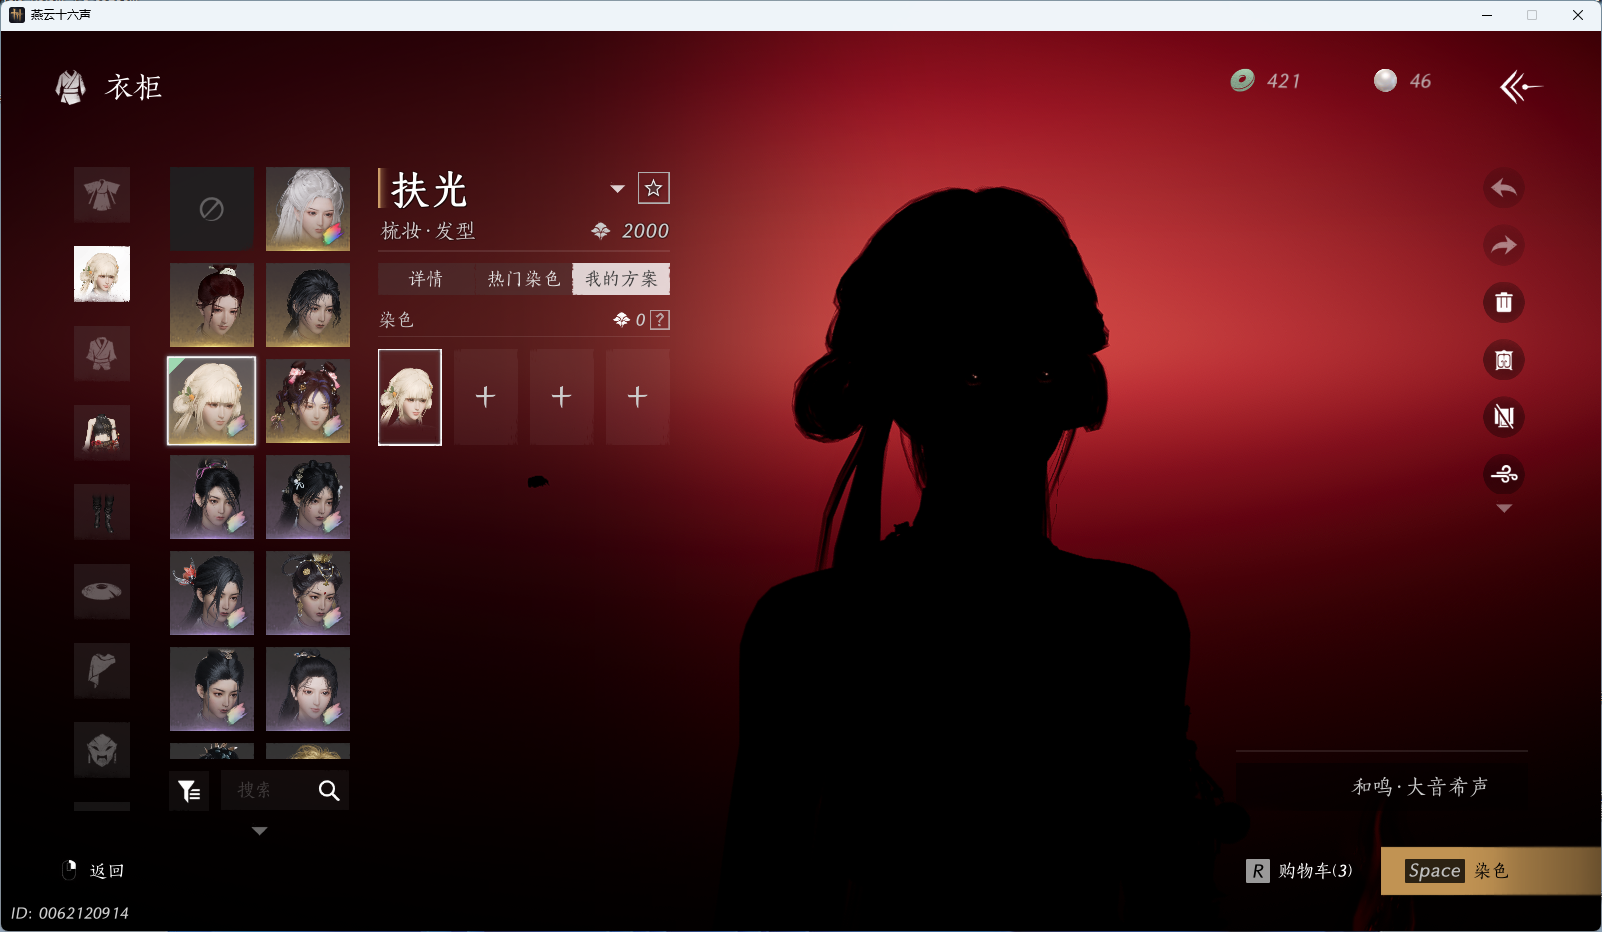
Task: Click the undo arrow icon
Action: click(x=1503, y=189)
